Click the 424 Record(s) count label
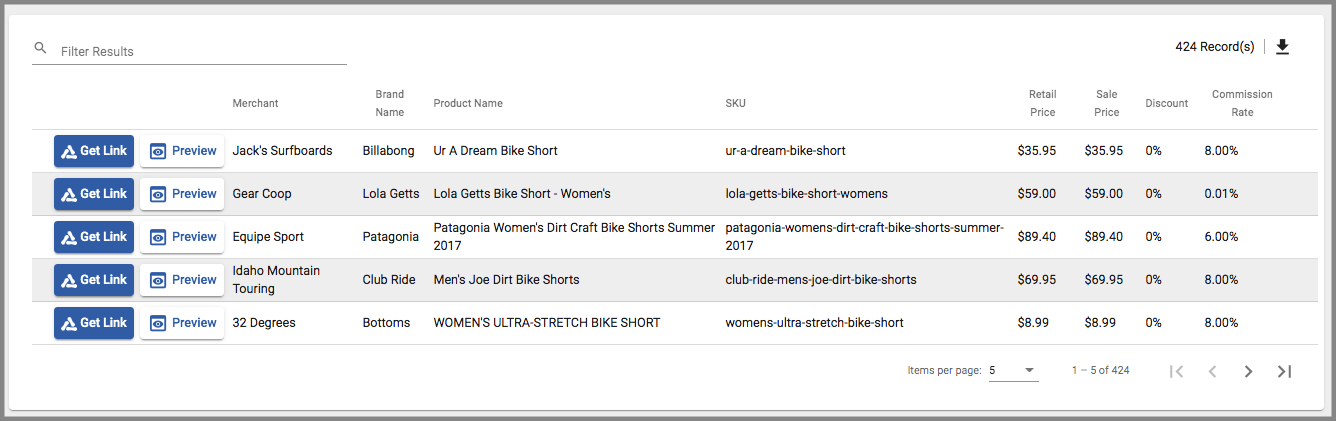This screenshot has width=1336, height=421. click(1214, 47)
